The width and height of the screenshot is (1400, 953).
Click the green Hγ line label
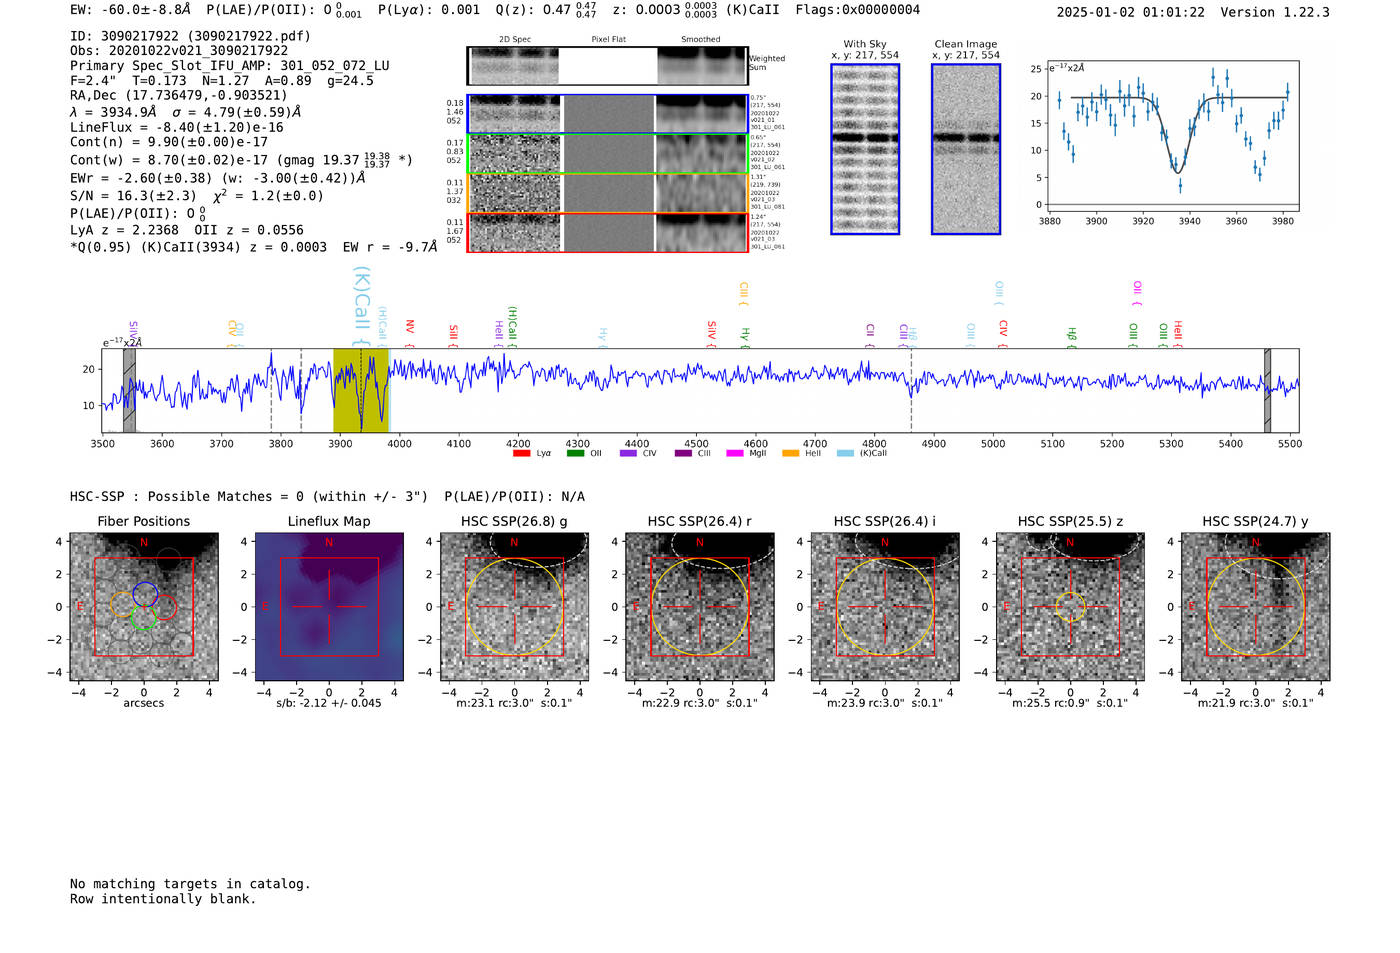[745, 337]
